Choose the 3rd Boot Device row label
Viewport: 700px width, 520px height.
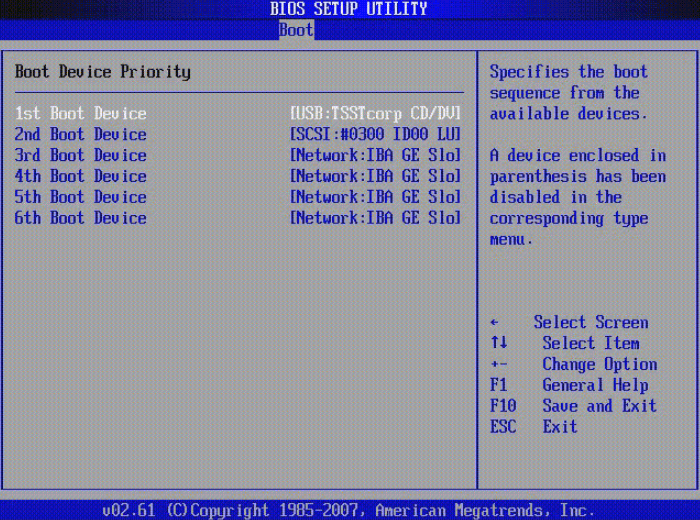pyautogui.click(x=80, y=156)
